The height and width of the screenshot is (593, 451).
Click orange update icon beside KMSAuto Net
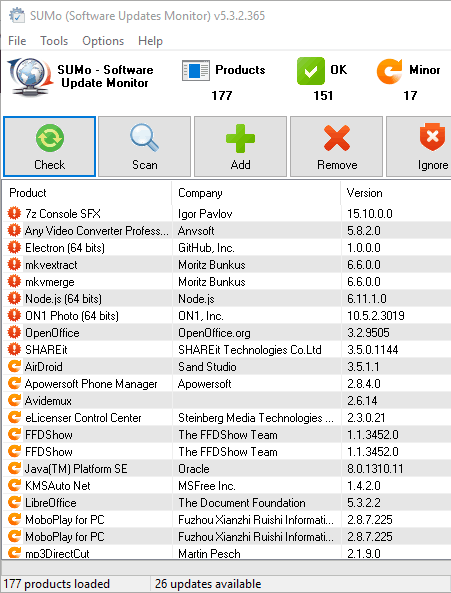[14, 486]
